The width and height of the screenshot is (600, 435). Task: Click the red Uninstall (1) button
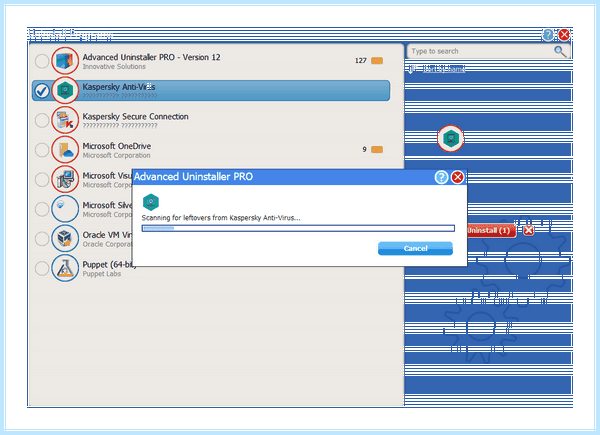click(491, 230)
